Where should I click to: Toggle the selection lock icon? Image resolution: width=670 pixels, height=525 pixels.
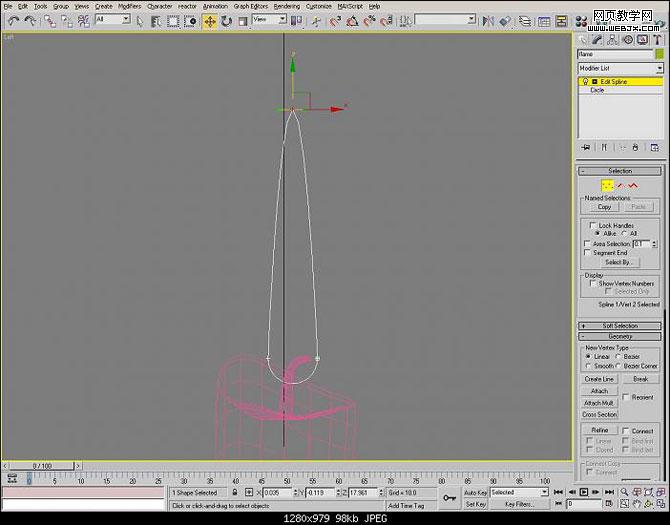click(x=235, y=492)
